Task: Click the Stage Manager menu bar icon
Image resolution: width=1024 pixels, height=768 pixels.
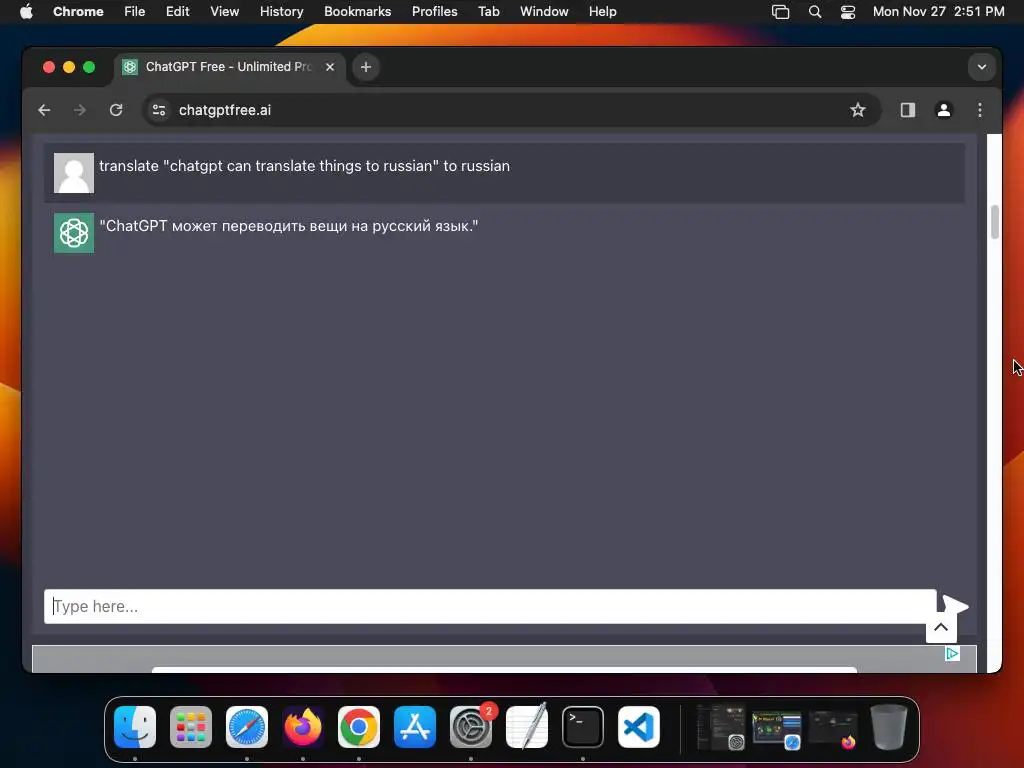Action: (780, 12)
